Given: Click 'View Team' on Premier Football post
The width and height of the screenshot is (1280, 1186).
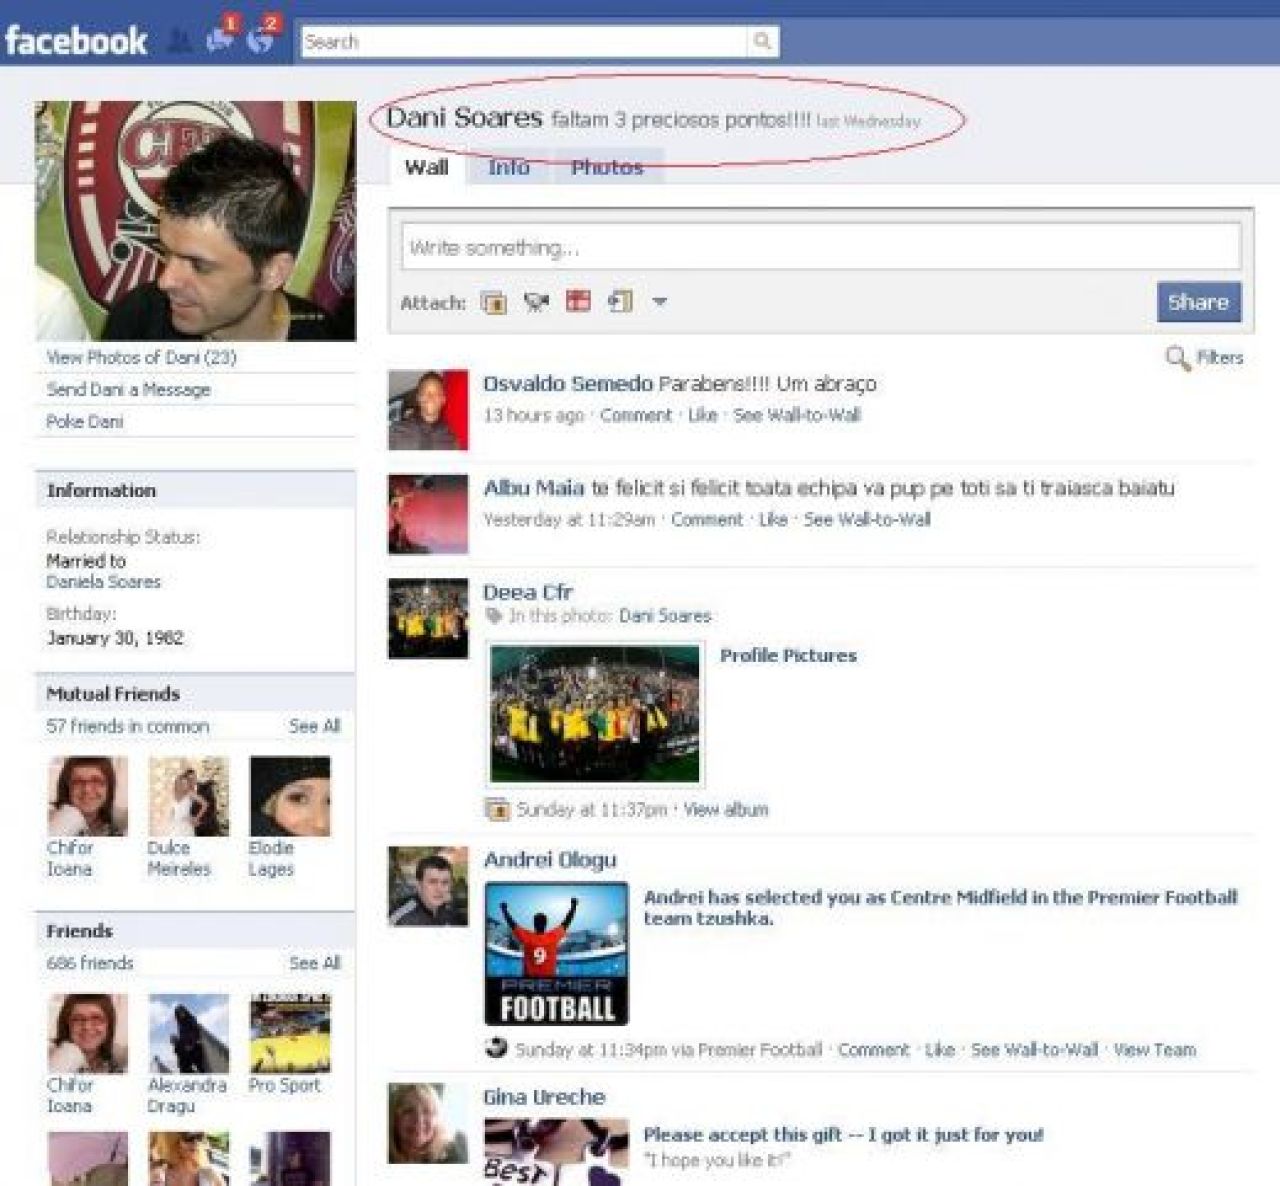Looking at the screenshot, I should 1155,1049.
